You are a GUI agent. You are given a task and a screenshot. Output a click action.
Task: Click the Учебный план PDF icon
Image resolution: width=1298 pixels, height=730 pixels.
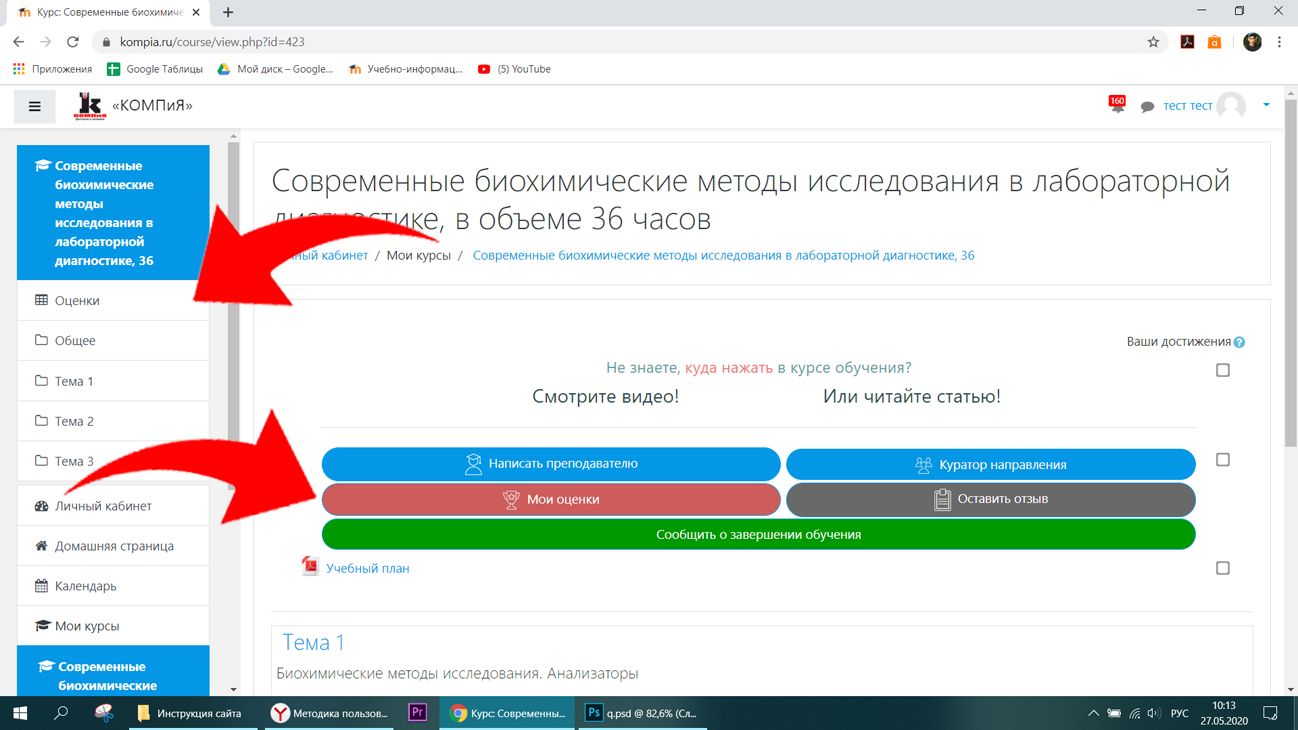[x=310, y=566]
